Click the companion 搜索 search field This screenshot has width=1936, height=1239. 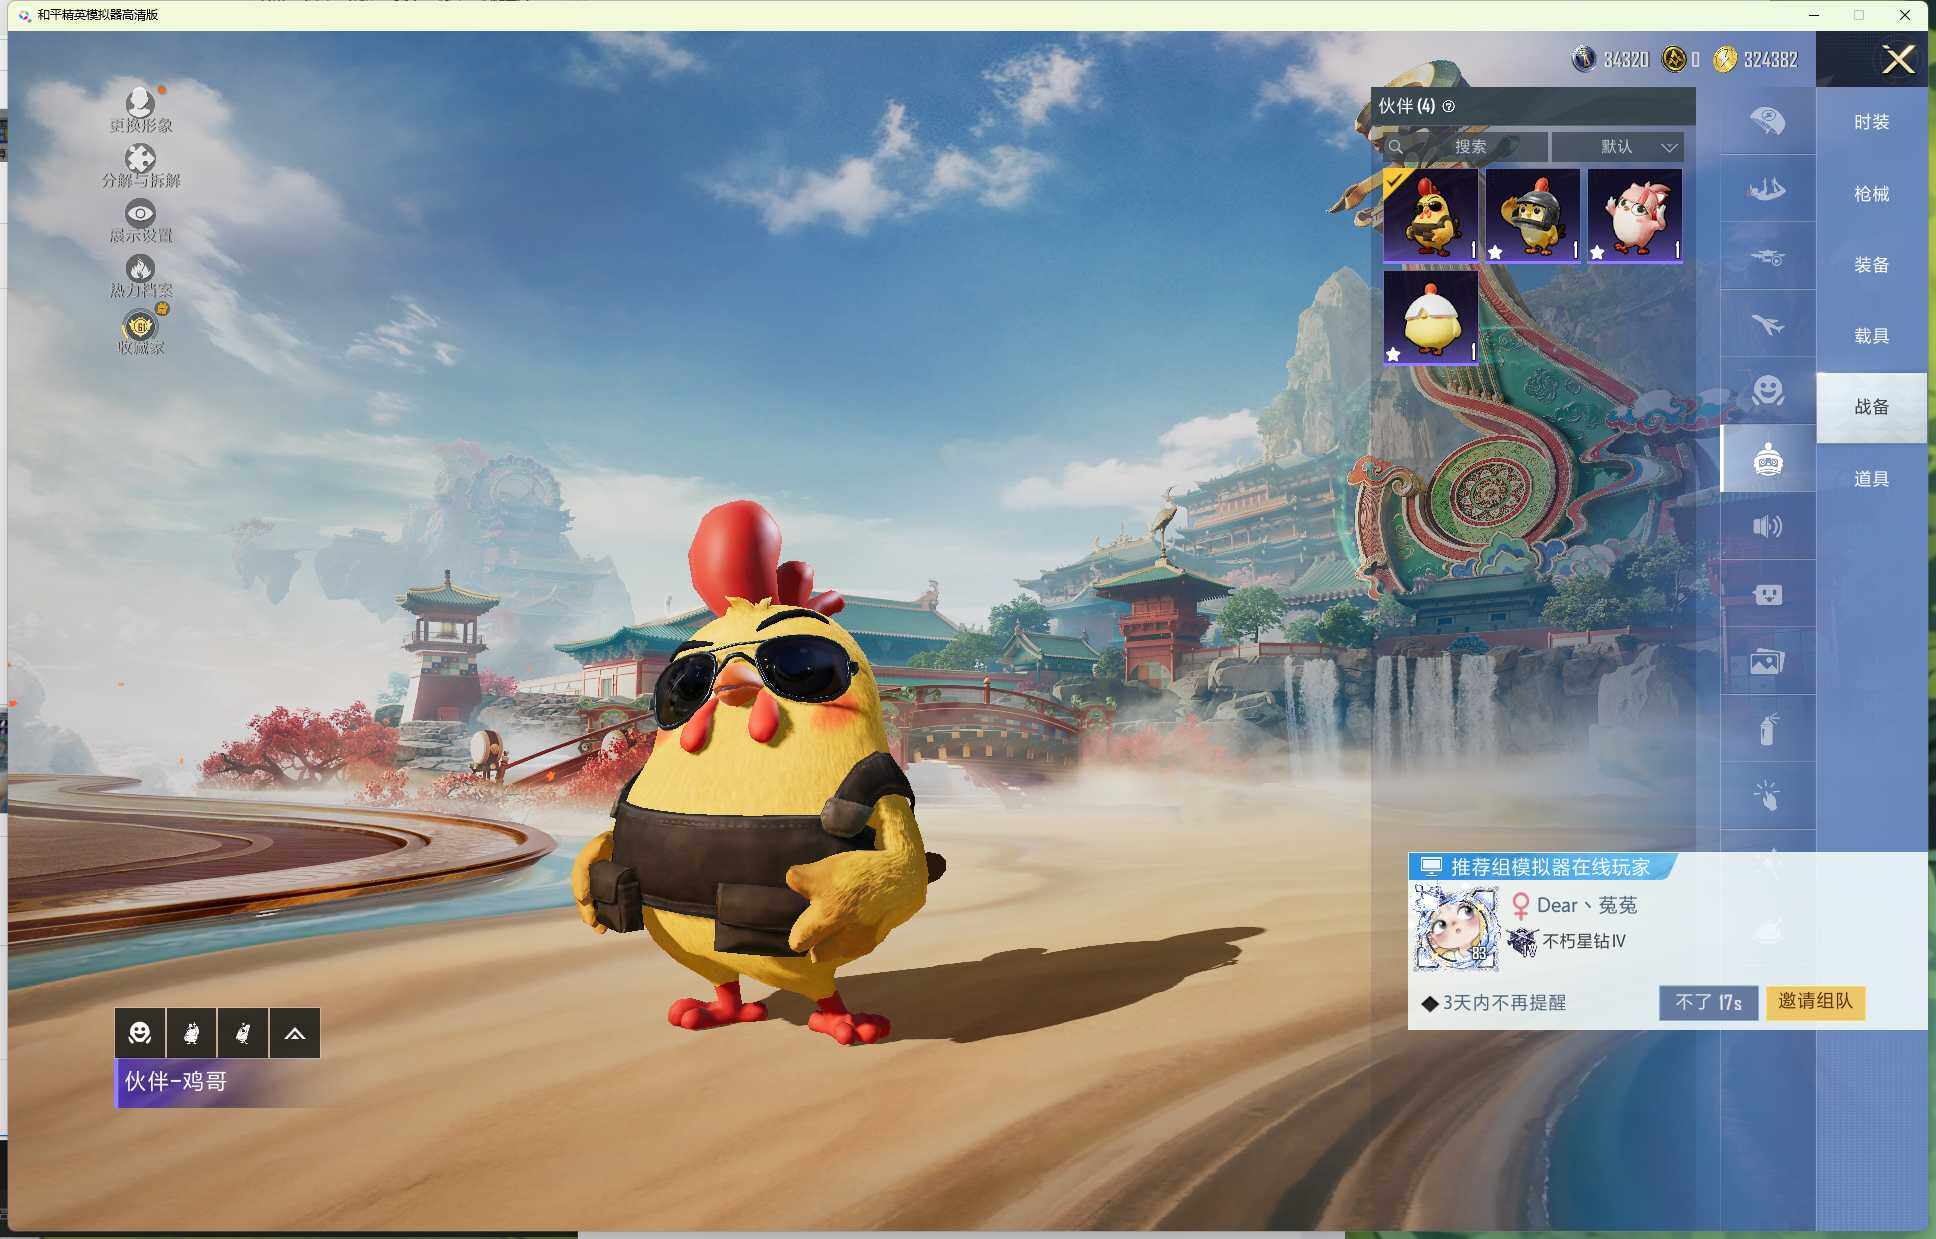point(1468,147)
